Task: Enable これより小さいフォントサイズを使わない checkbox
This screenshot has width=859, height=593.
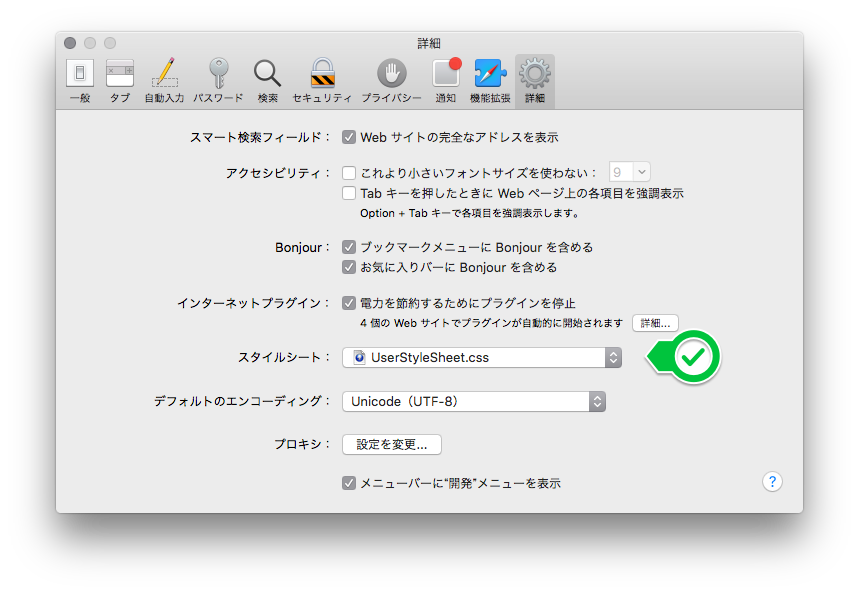Action: [349, 173]
